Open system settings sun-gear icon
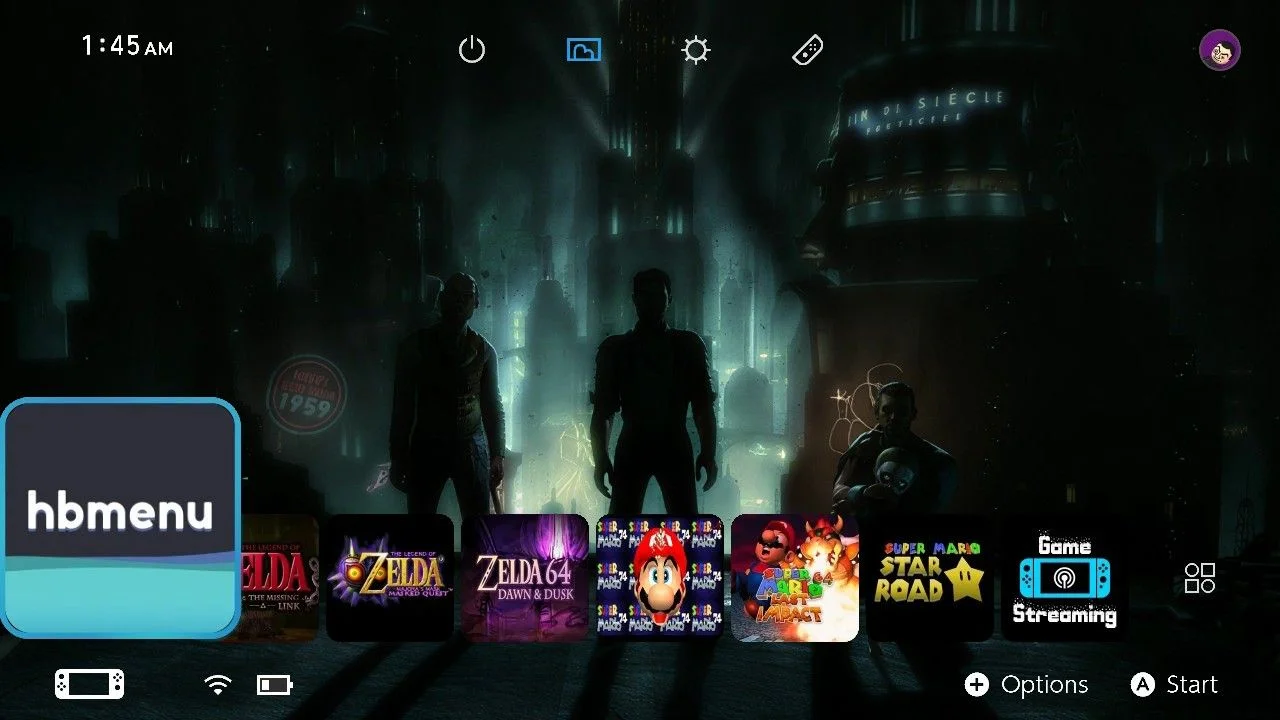 click(x=696, y=50)
